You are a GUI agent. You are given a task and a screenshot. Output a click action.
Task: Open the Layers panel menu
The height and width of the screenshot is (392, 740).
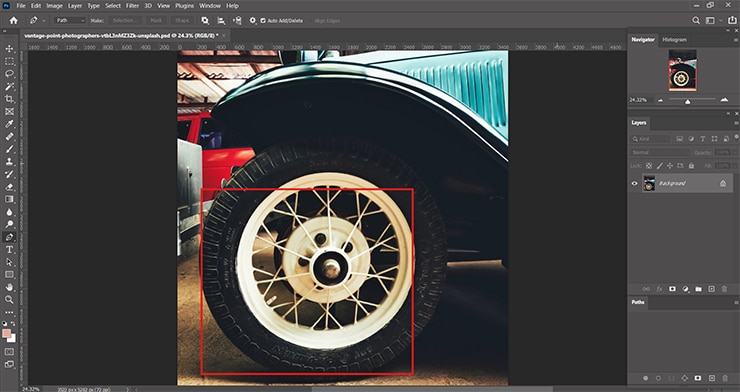click(735, 123)
